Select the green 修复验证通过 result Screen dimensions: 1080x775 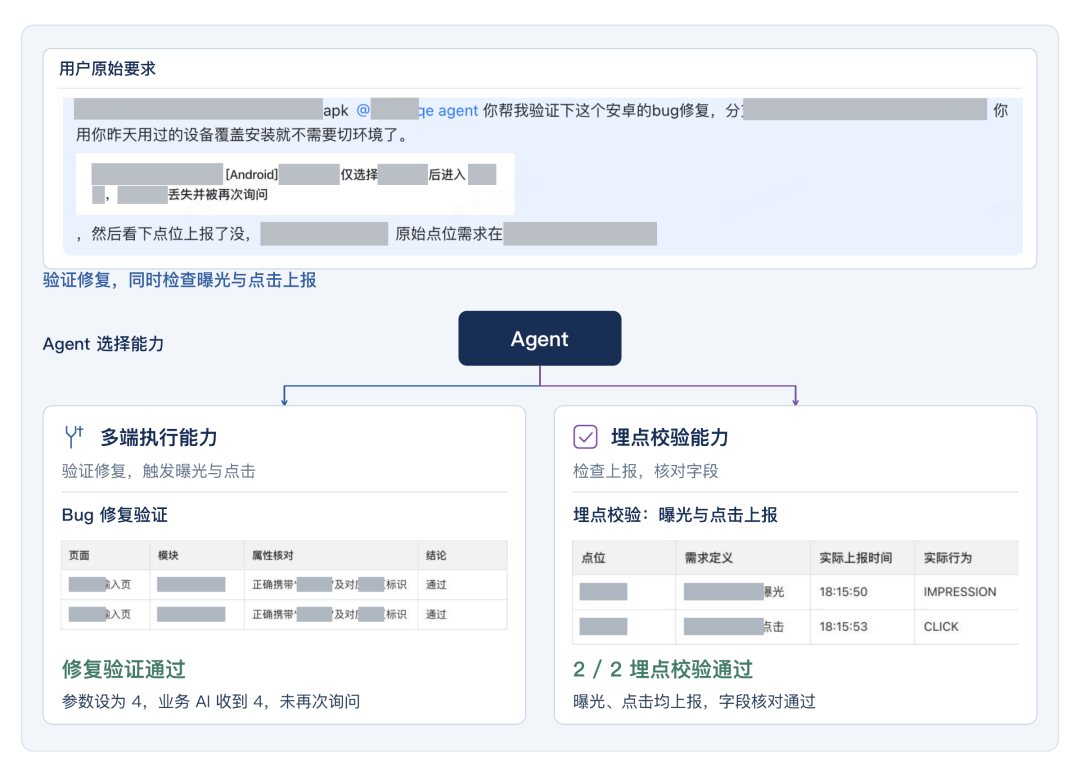[x=124, y=669]
